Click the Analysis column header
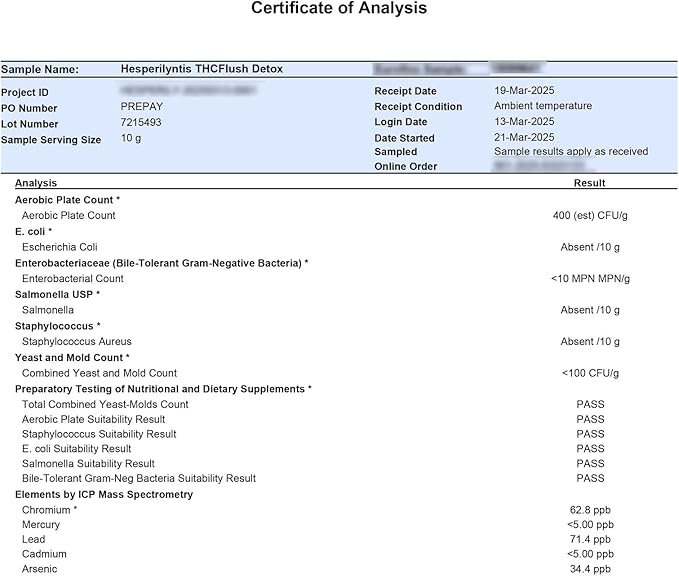The height and width of the screenshot is (576, 679). click(36, 183)
